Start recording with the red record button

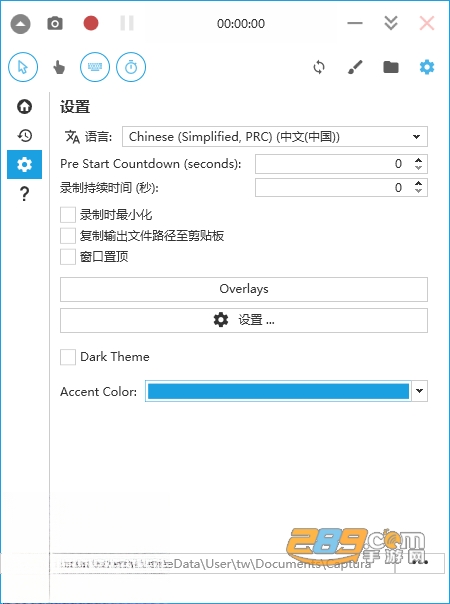click(91, 23)
